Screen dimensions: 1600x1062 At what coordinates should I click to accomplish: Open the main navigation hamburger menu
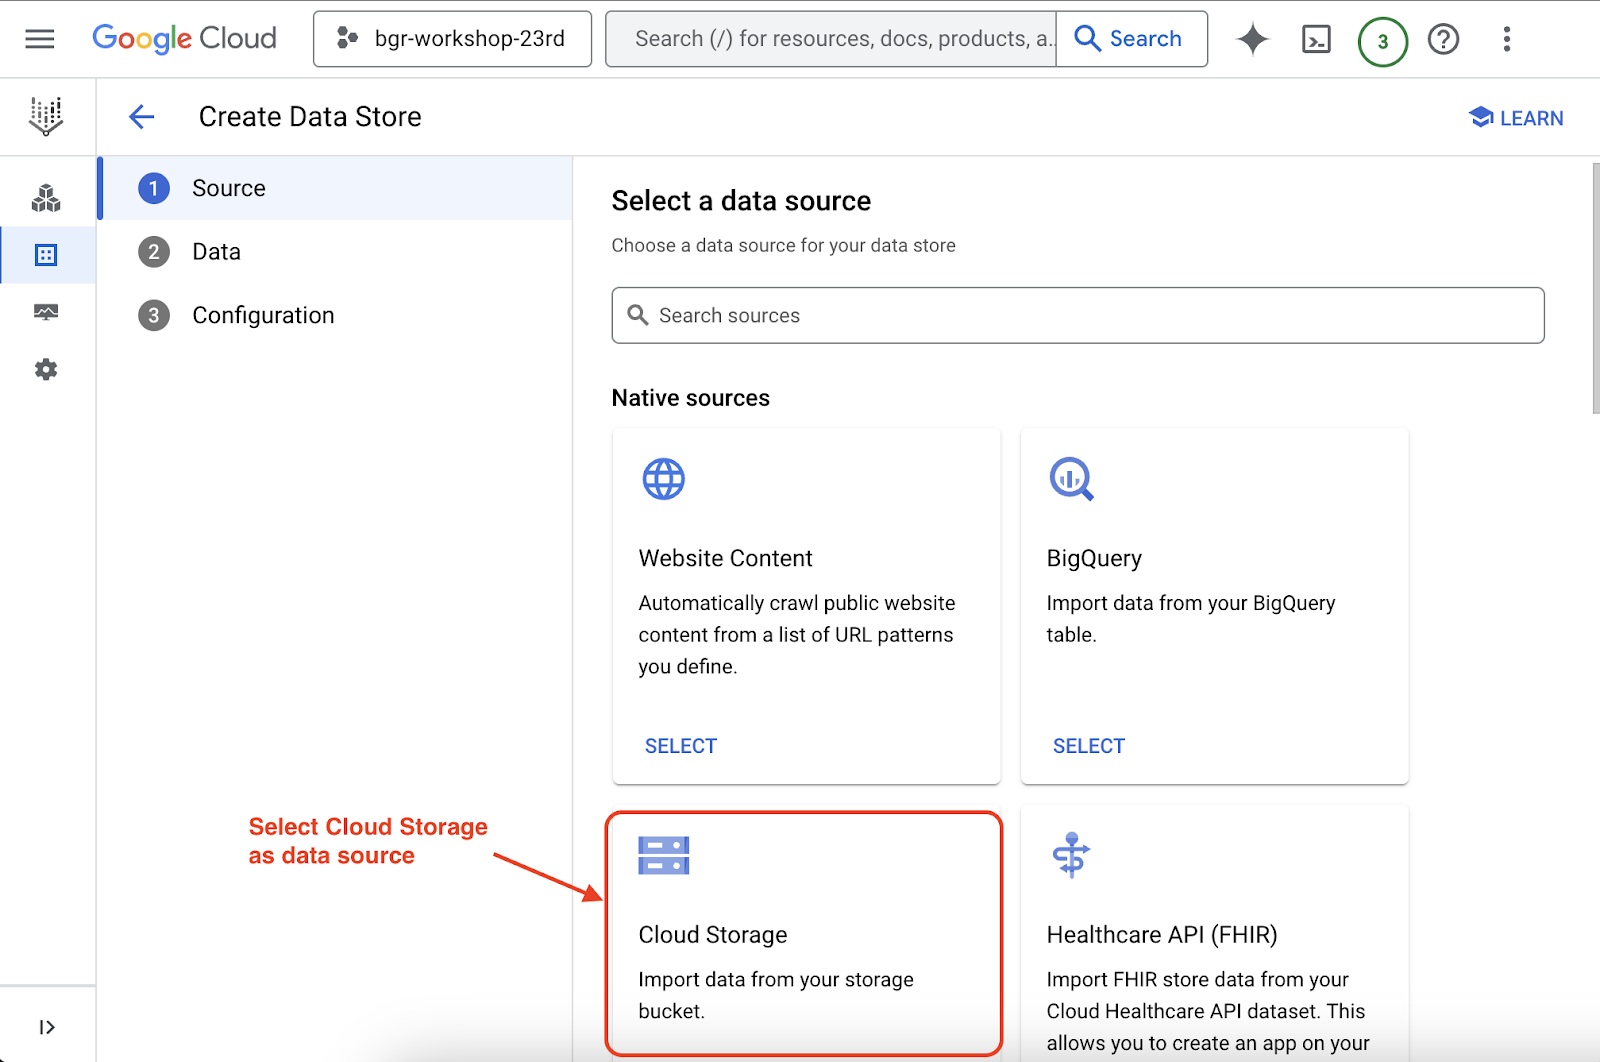click(40, 39)
